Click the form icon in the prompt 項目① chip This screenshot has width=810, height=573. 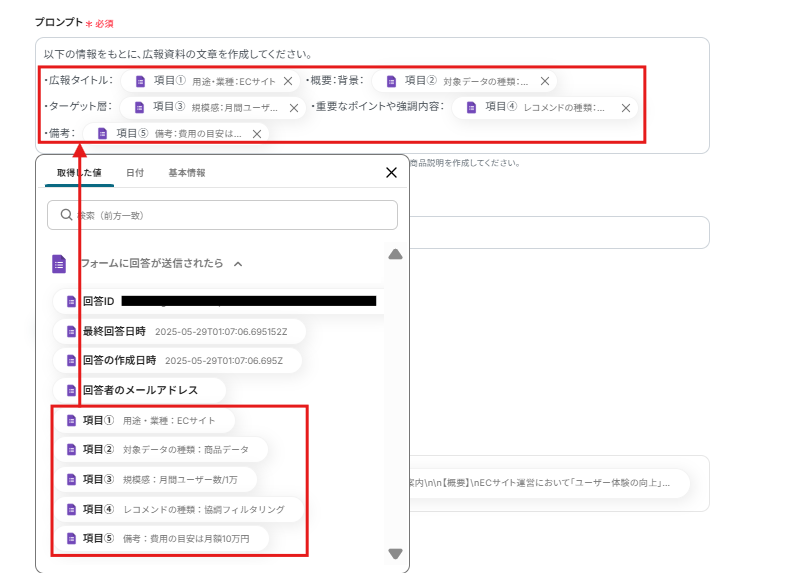coord(140,81)
